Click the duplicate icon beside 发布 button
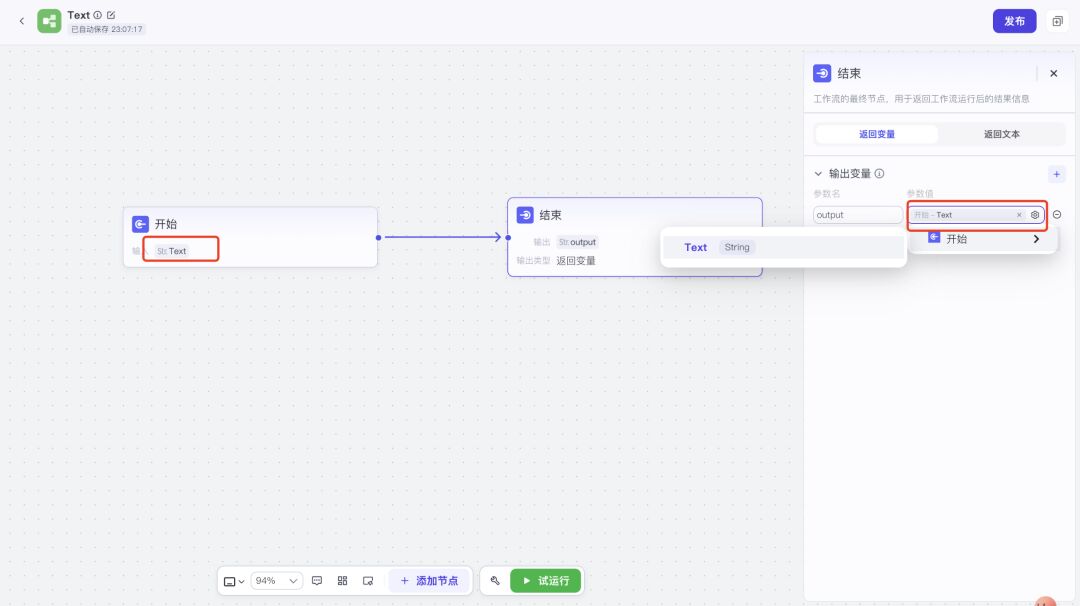Screen dimensions: 1080x606 pyautogui.click(x=1057, y=21)
